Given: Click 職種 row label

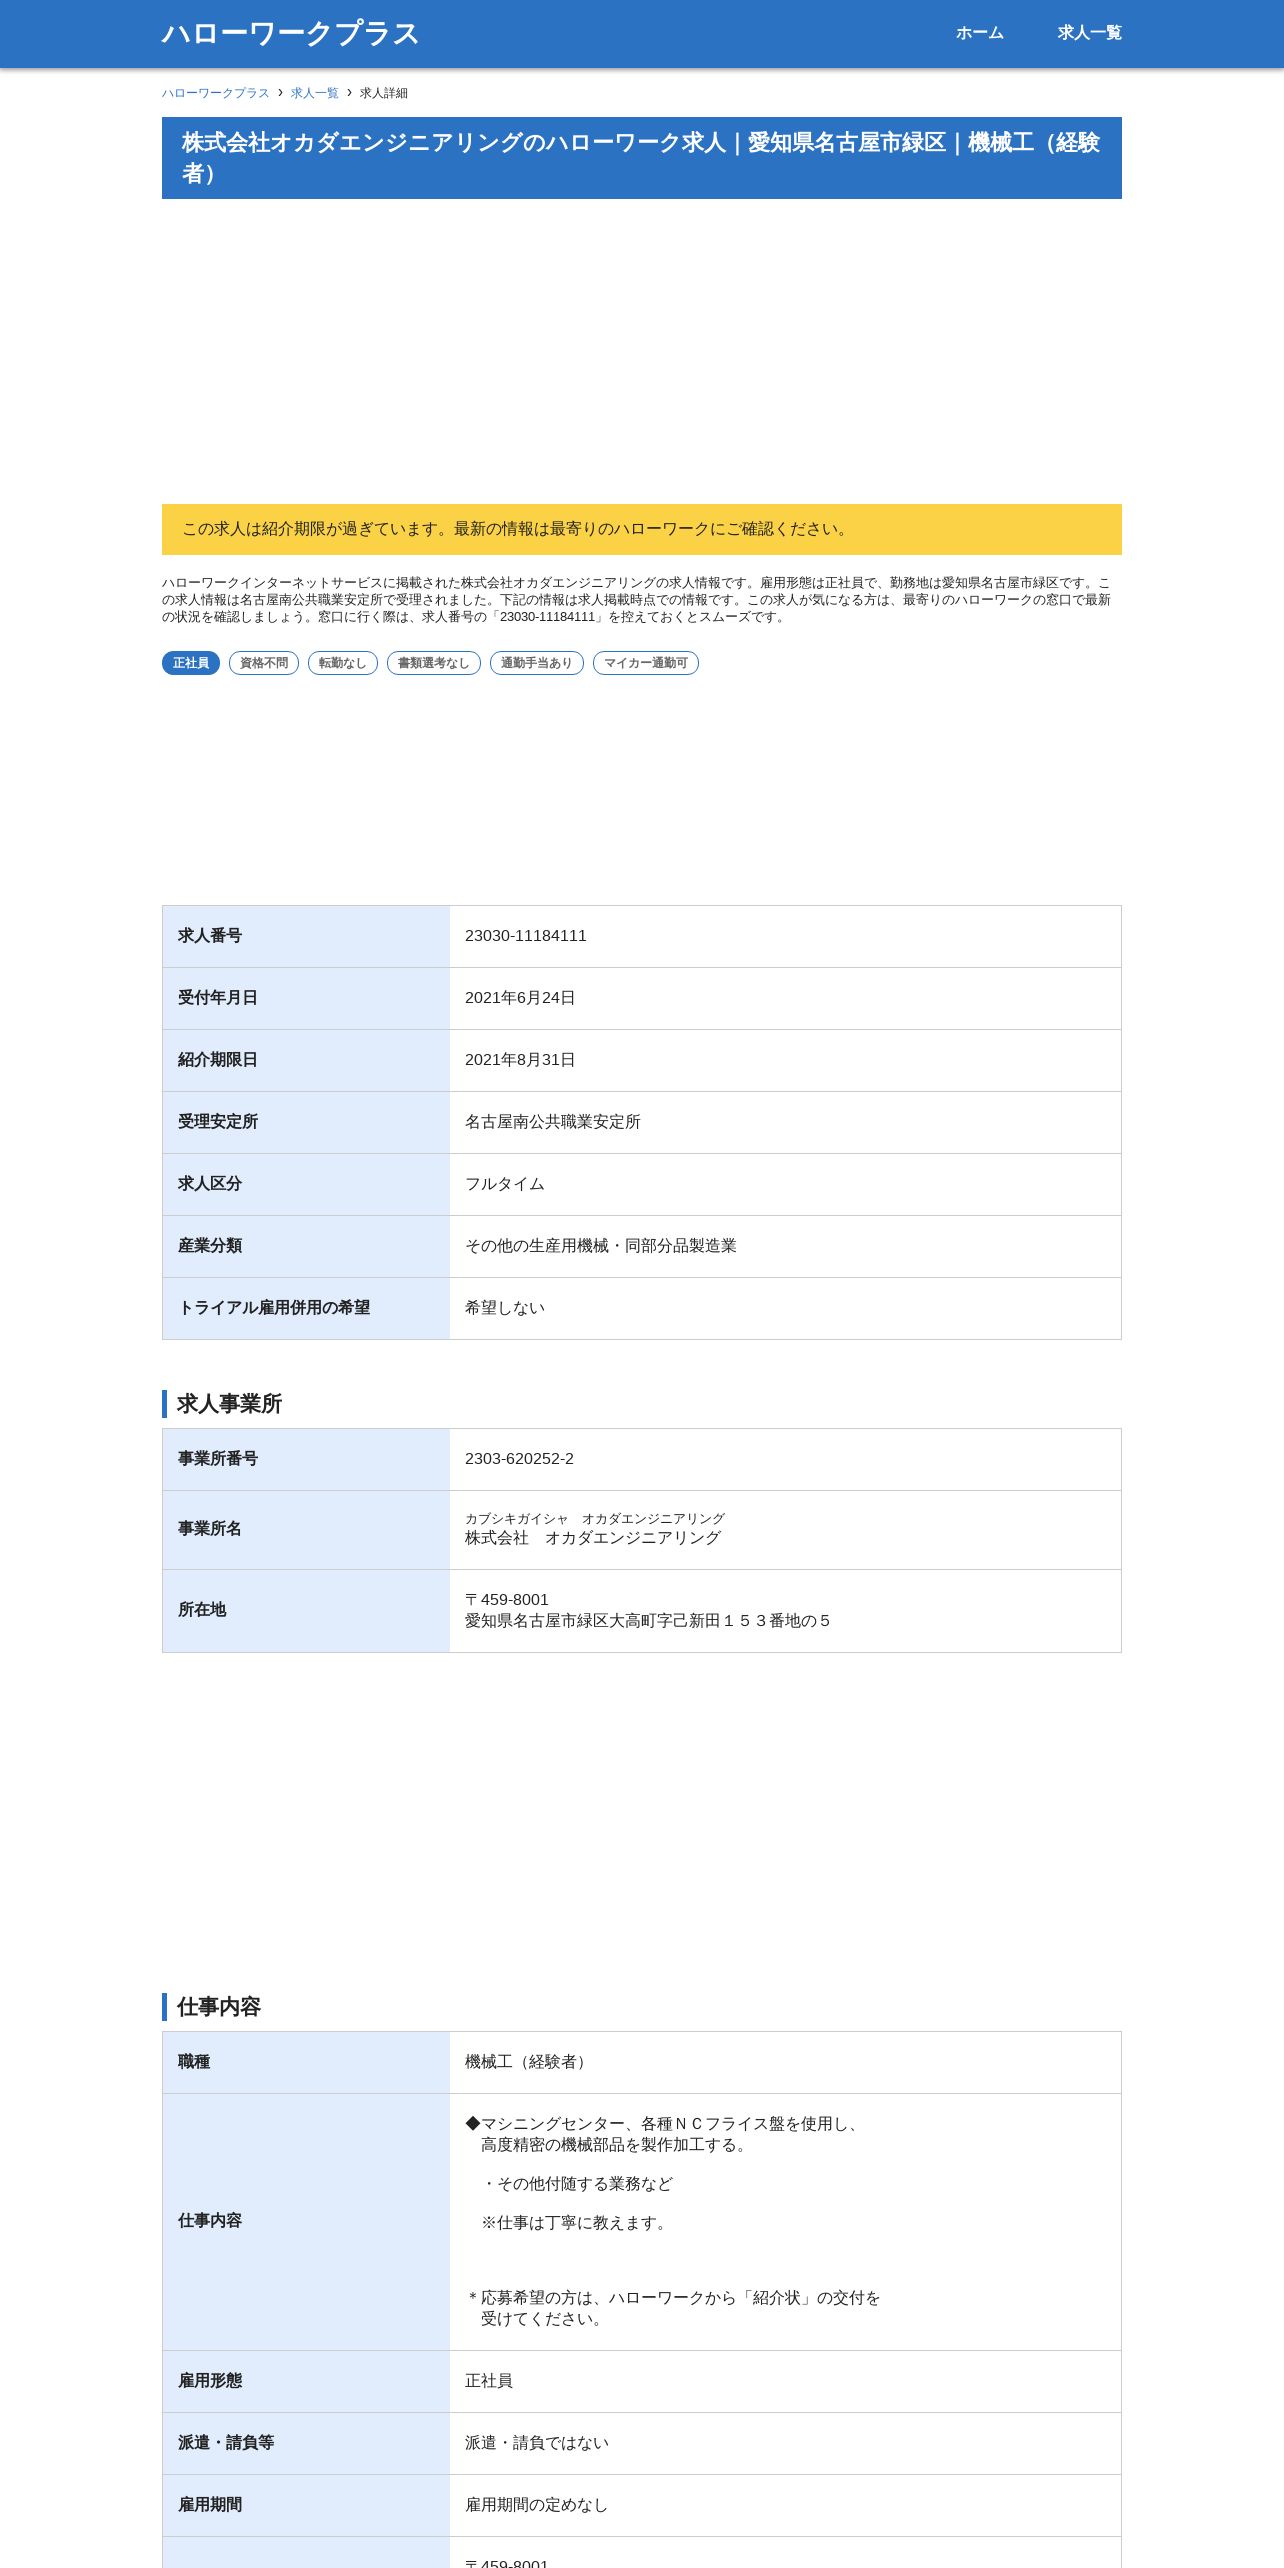Looking at the screenshot, I should 194,2062.
